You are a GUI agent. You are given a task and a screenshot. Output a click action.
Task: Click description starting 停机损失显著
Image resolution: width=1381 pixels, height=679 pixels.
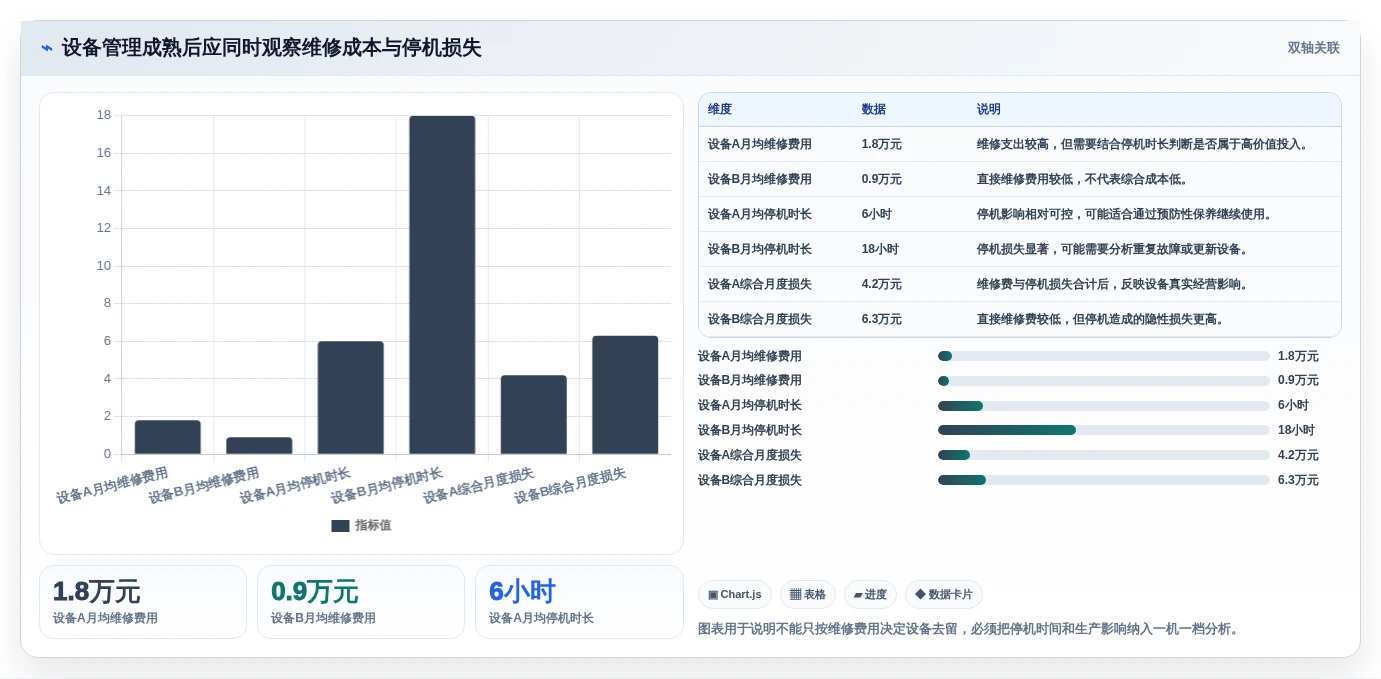coord(1113,250)
